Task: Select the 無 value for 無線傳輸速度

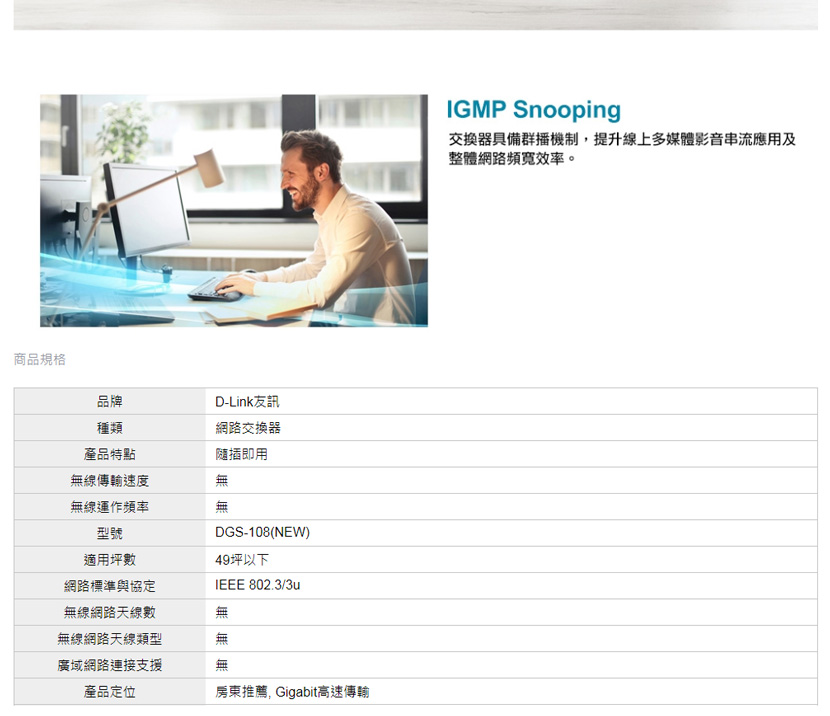Action: 222,481
